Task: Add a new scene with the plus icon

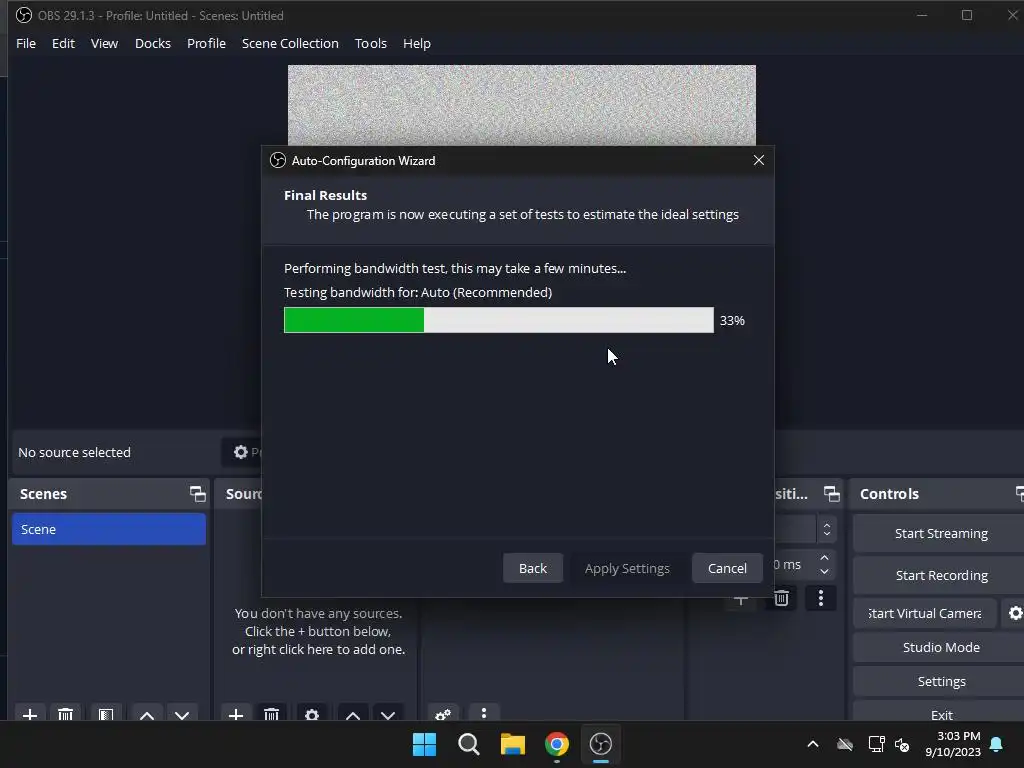Action: point(29,714)
